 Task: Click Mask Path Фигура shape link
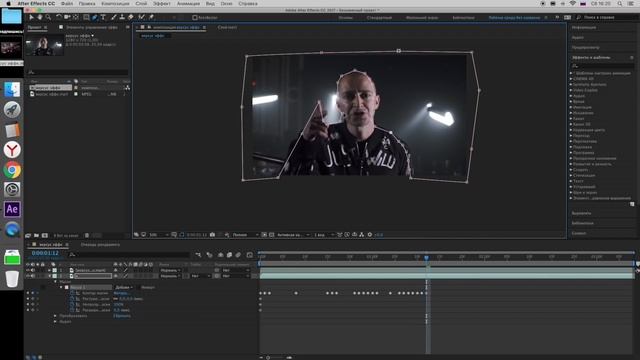pyautogui.click(x=121, y=293)
